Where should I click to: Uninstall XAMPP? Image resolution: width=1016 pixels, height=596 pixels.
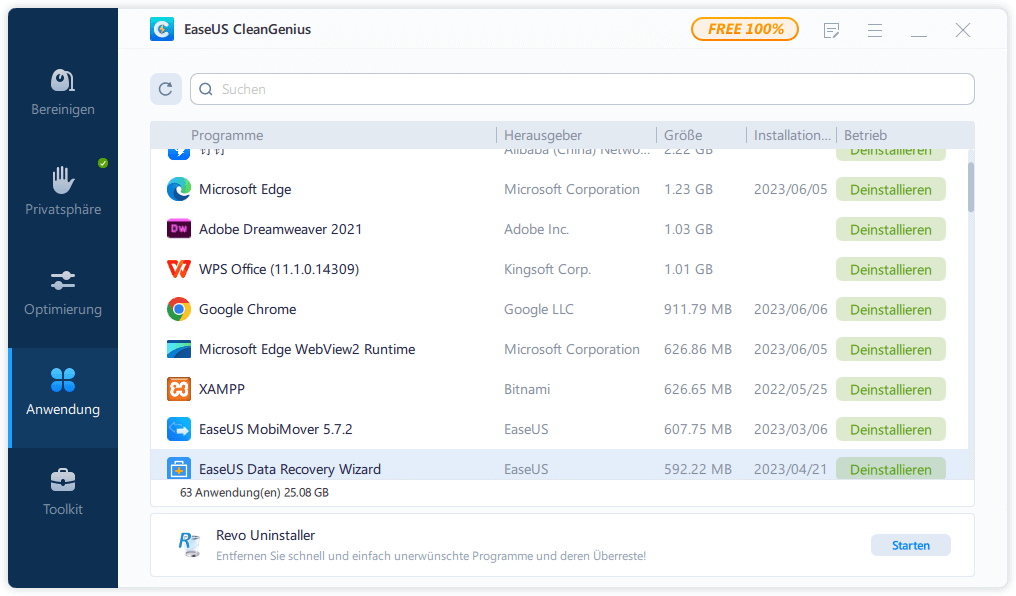[890, 389]
